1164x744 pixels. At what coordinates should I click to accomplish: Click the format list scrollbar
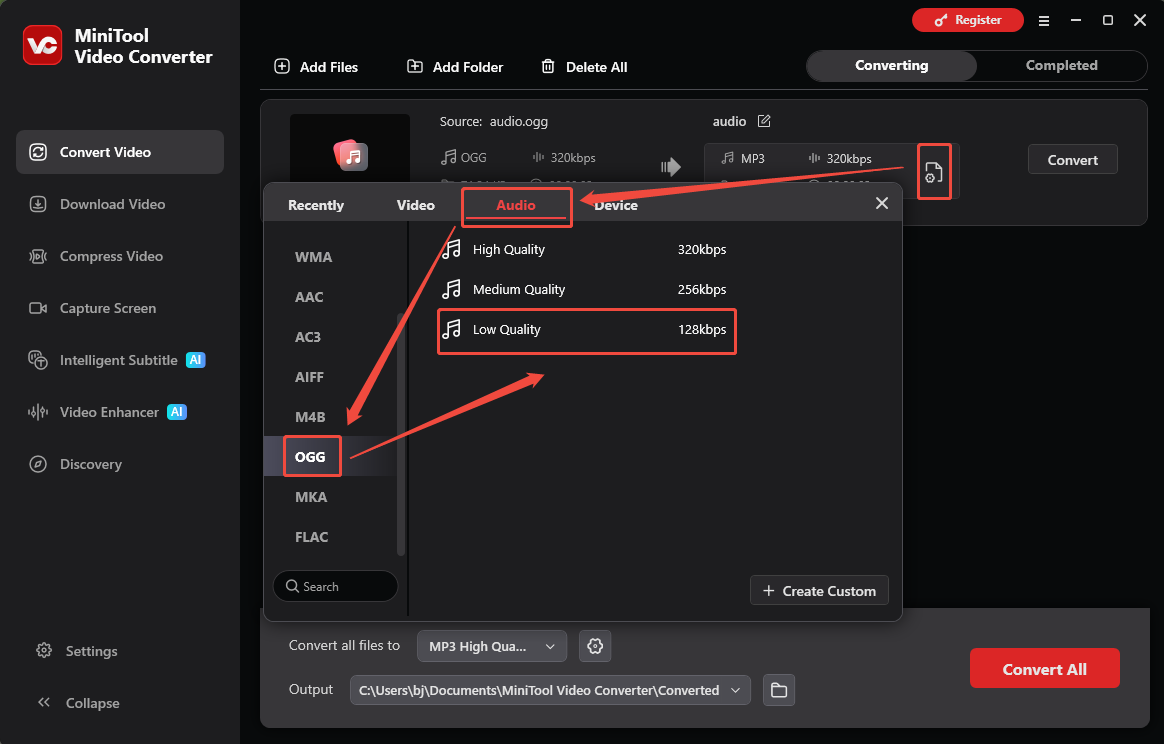coord(401,434)
